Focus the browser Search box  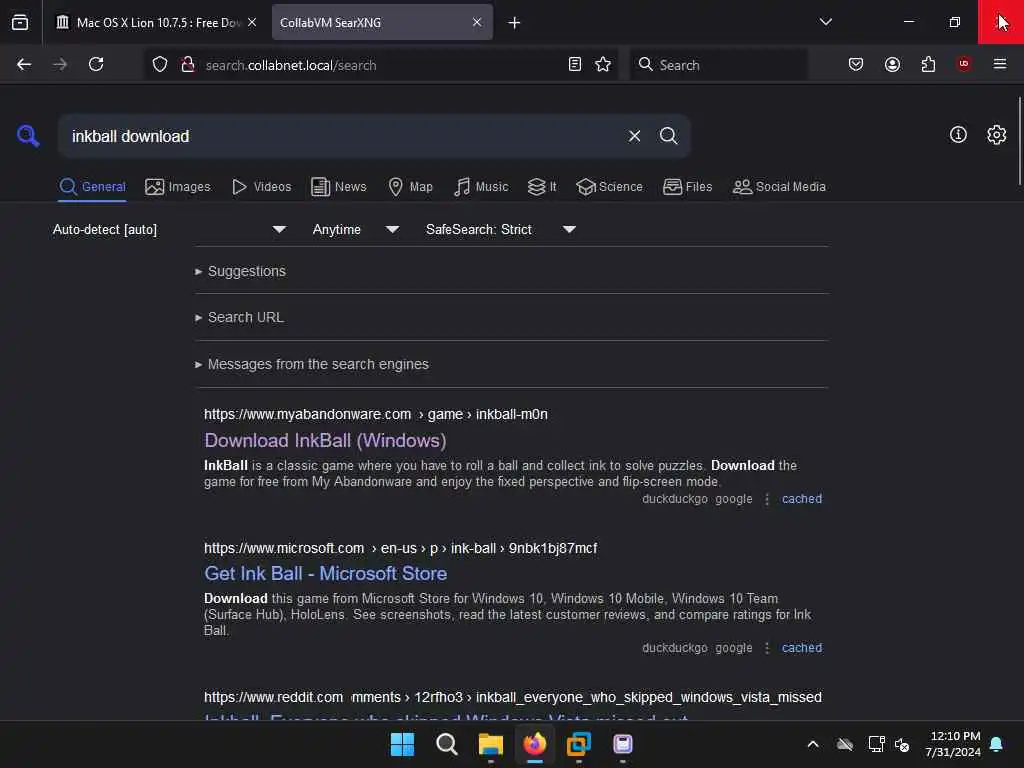point(718,65)
